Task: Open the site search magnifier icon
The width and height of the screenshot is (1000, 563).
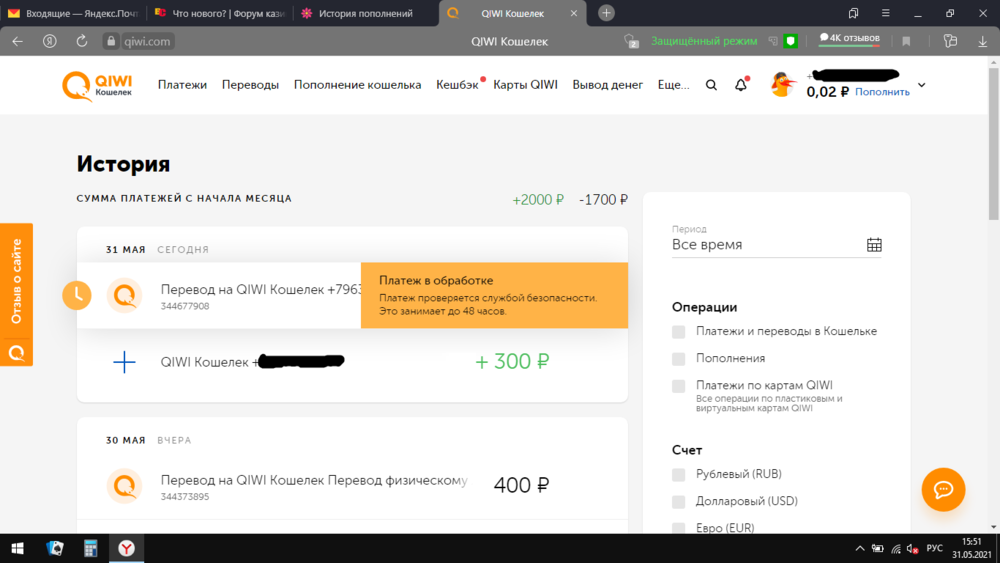Action: coord(711,85)
